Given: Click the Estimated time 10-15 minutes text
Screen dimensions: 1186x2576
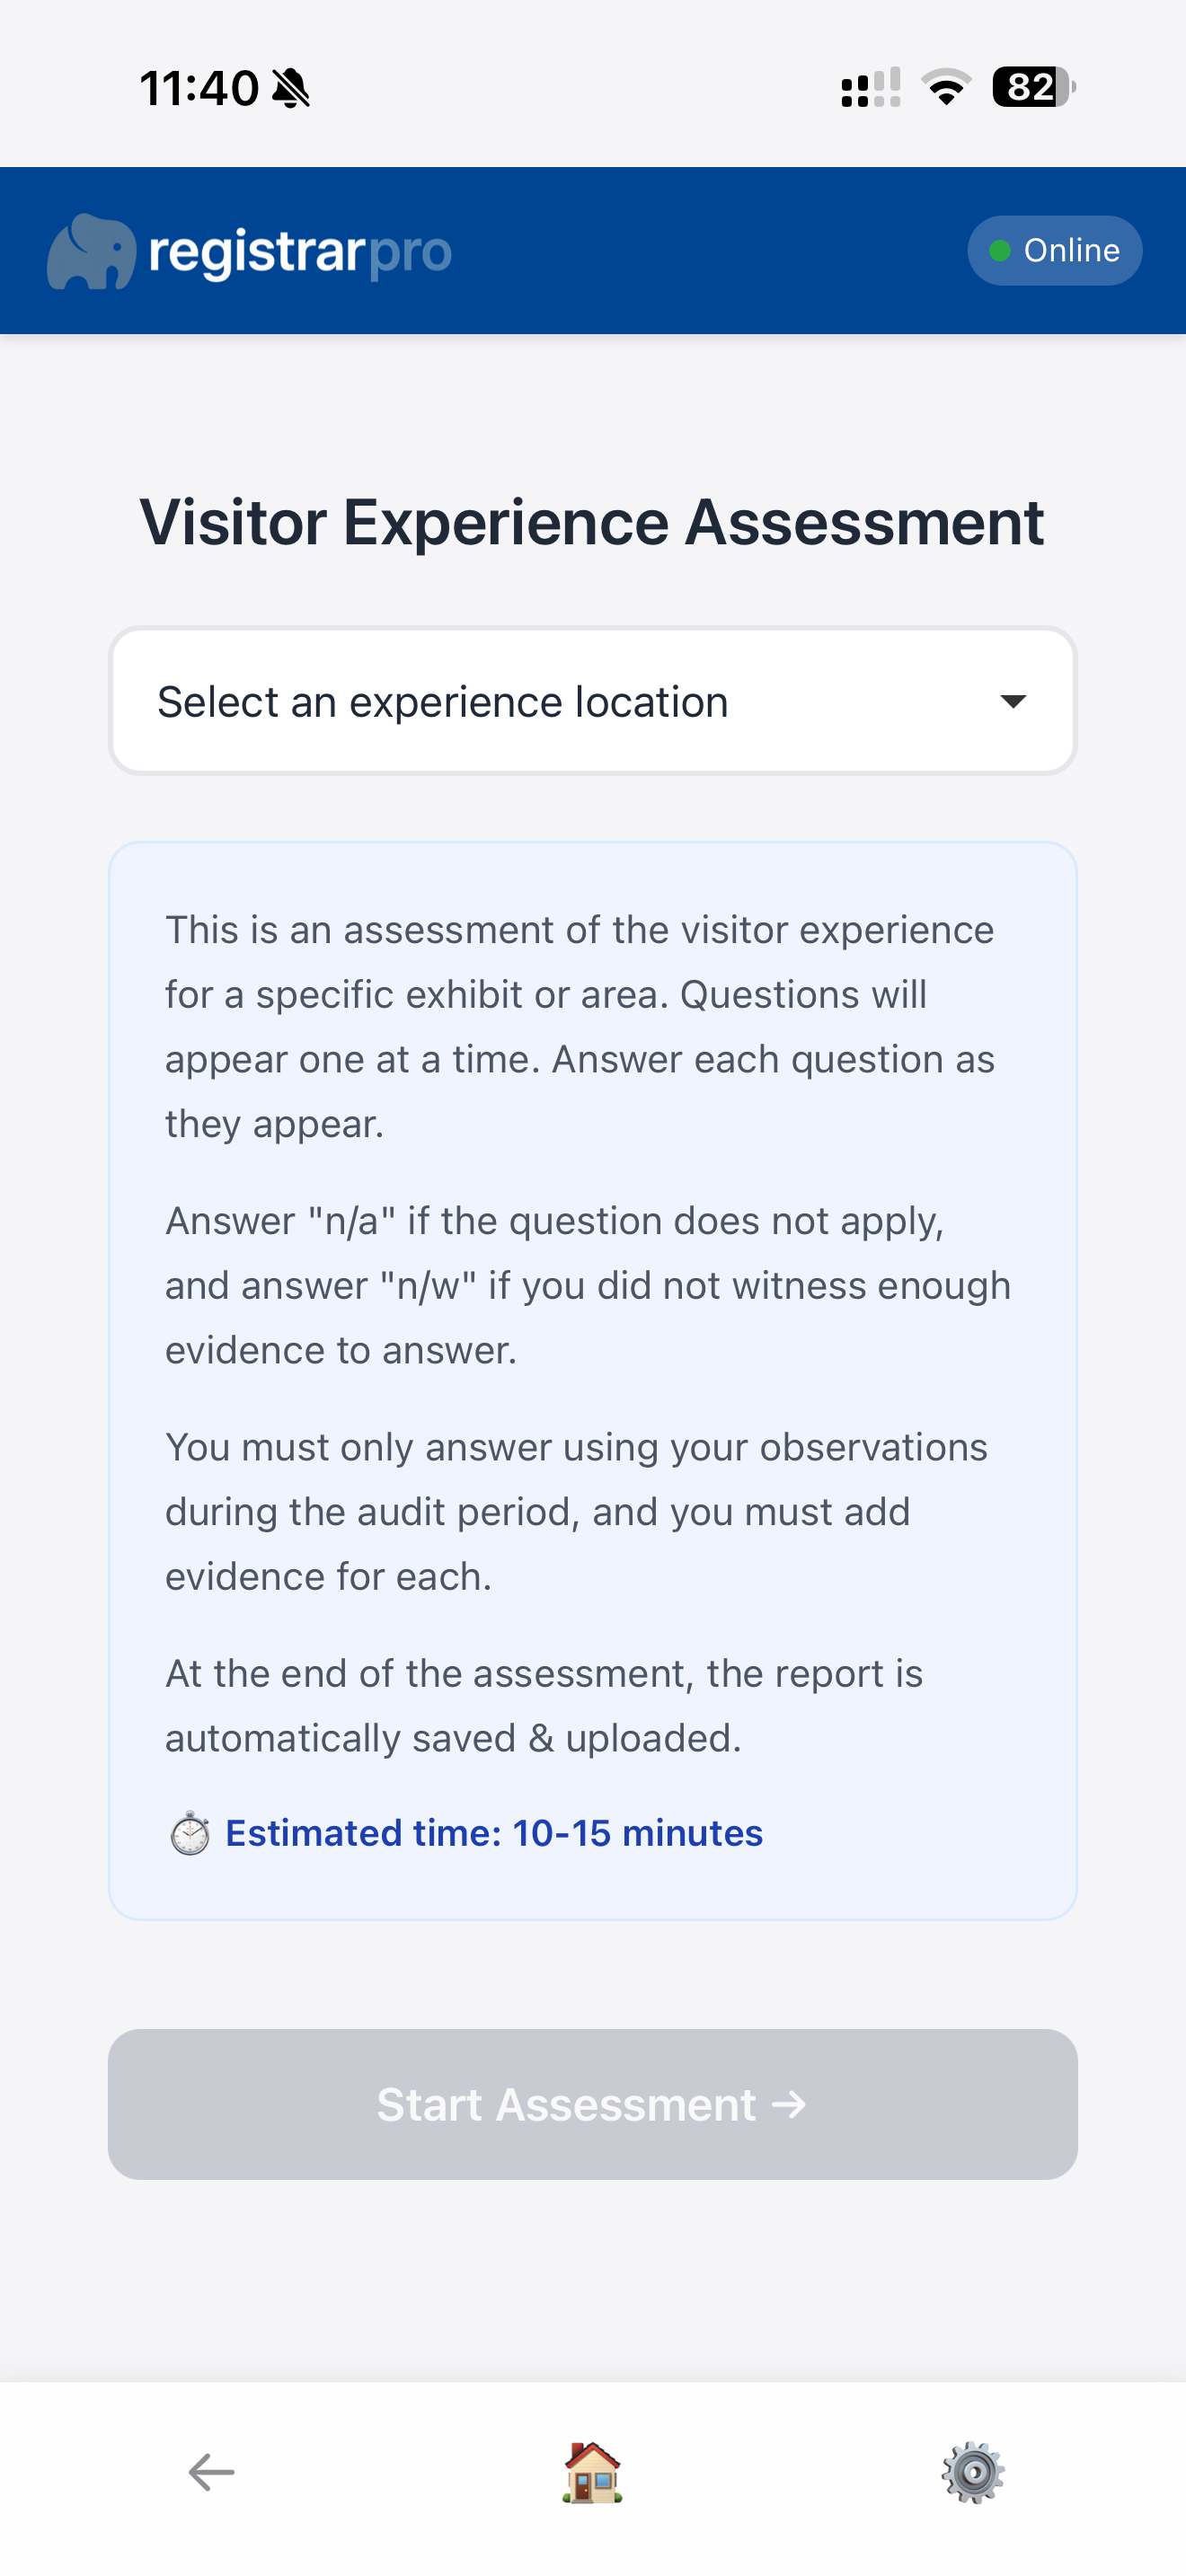Looking at the screenshot, I should [494, 1832].
